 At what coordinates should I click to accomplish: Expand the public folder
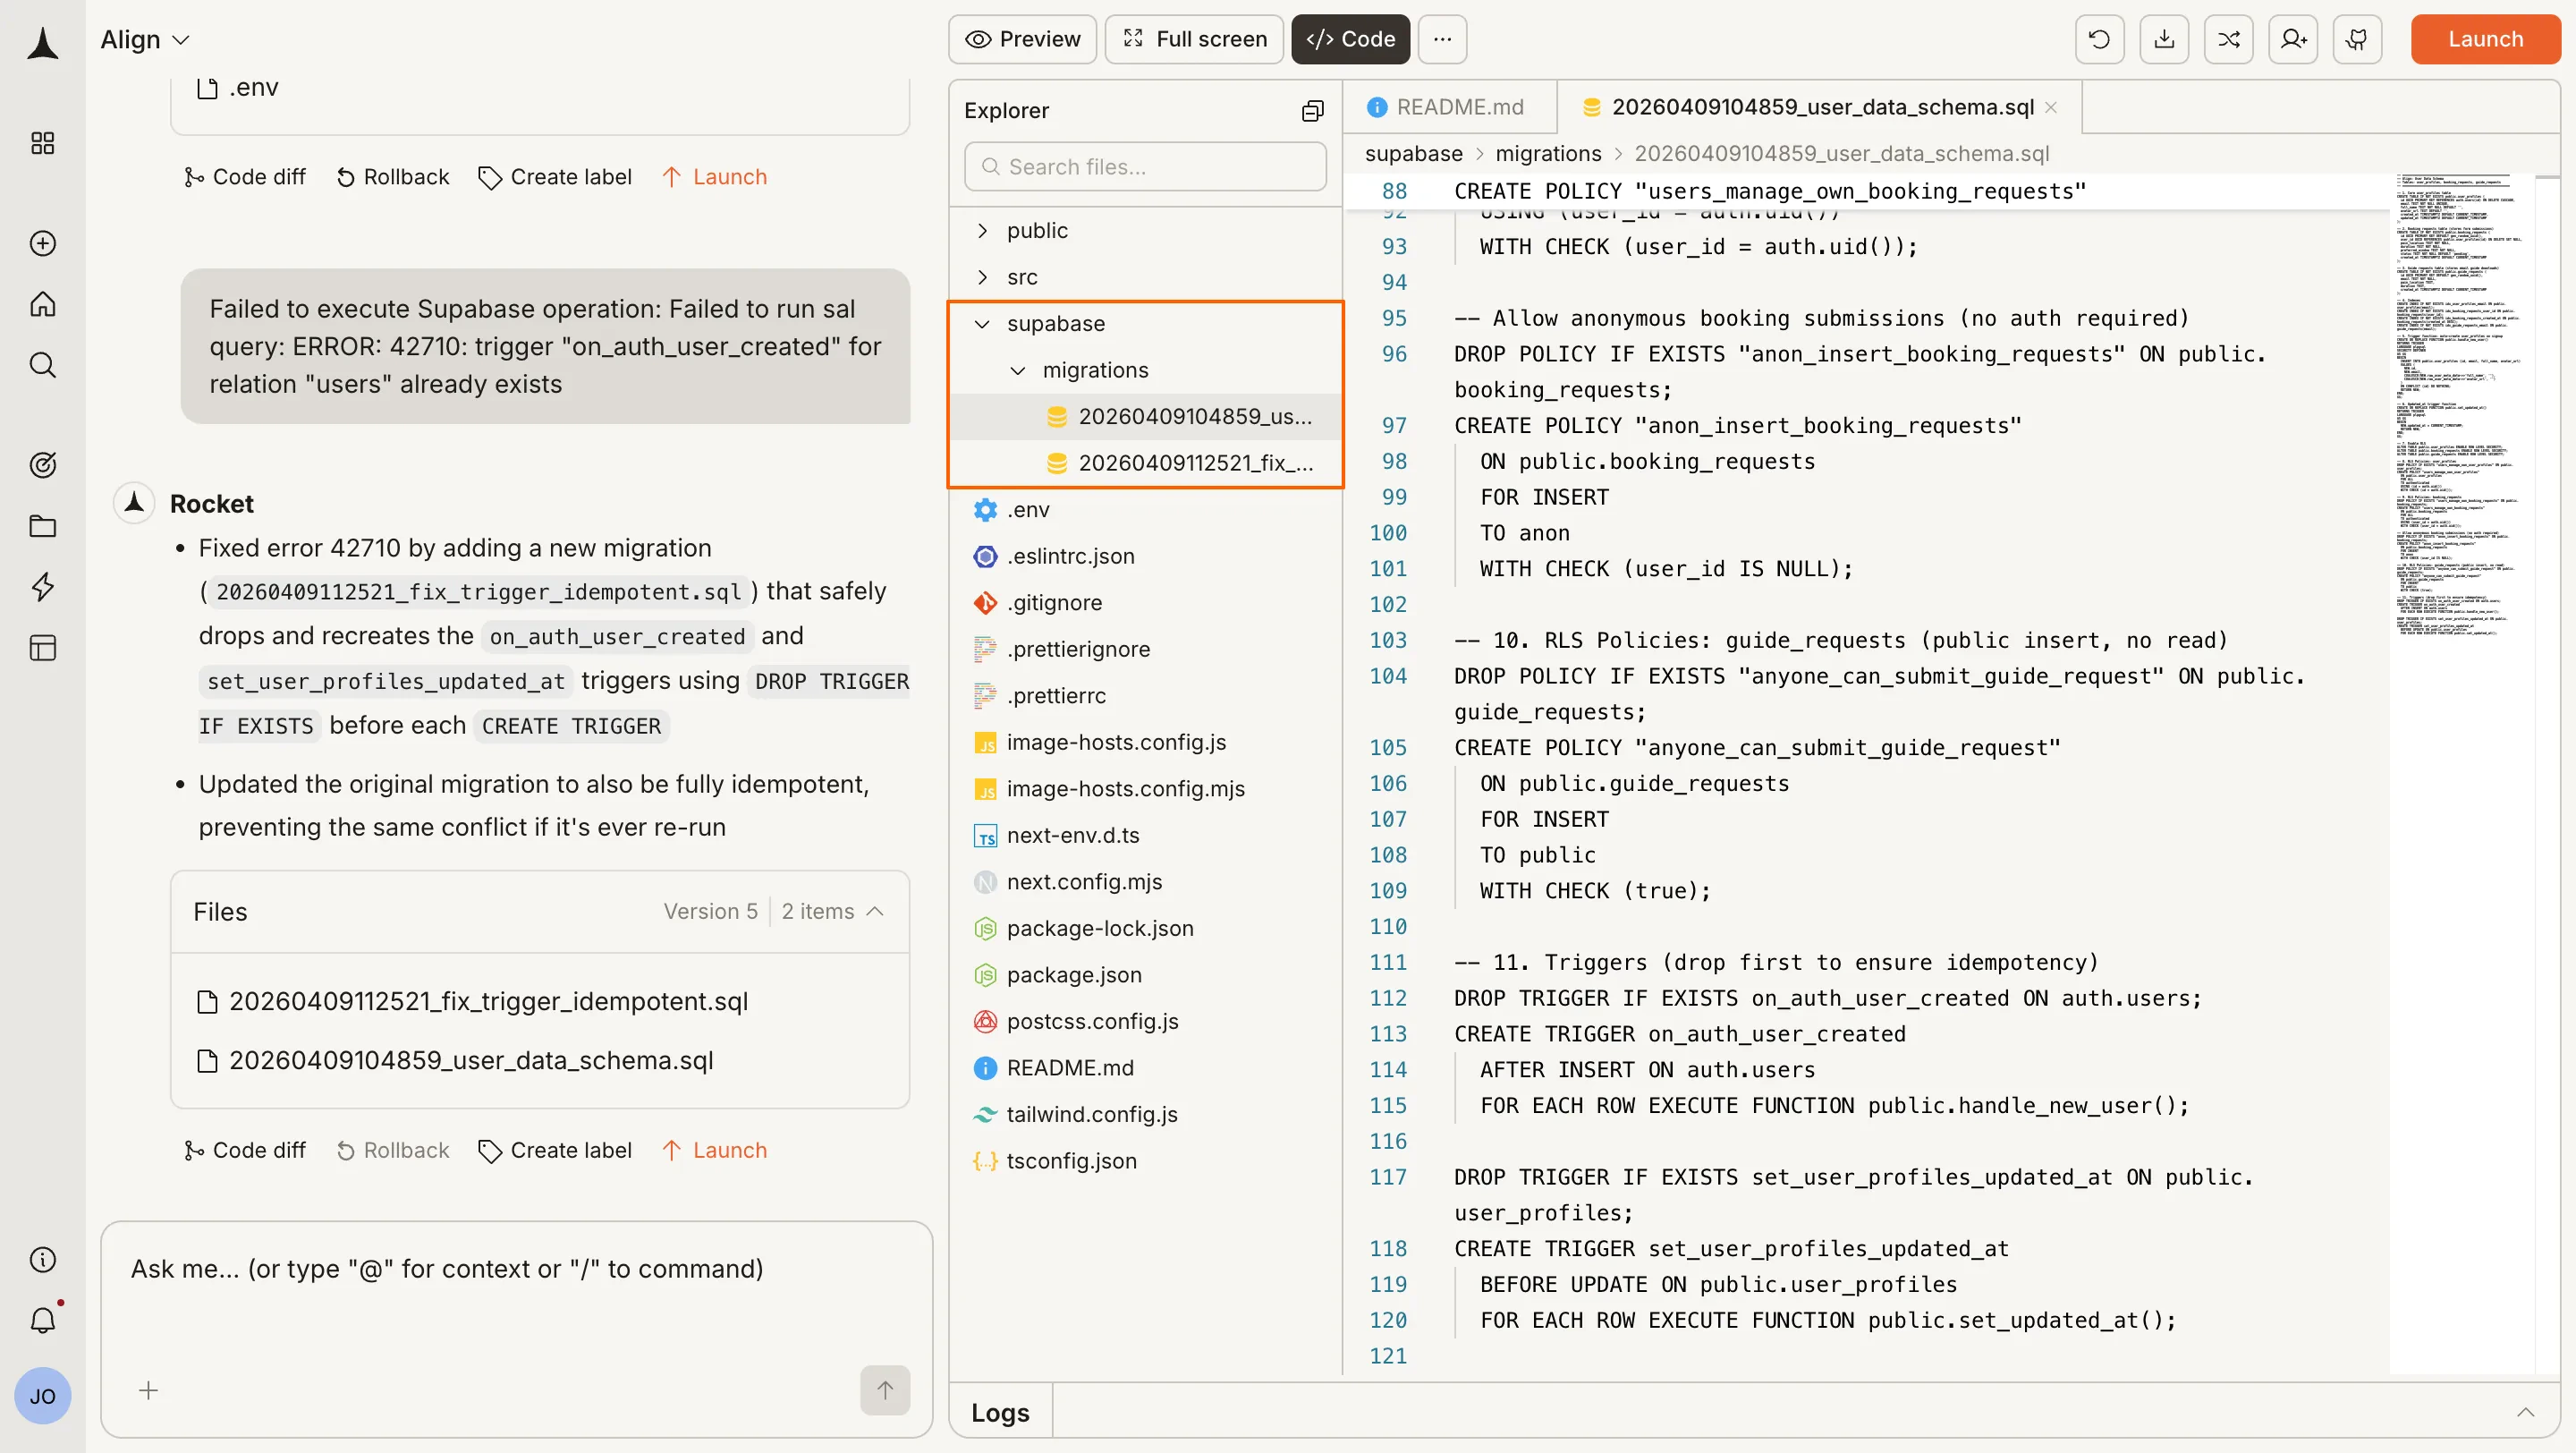click(x=1145, y=231)
